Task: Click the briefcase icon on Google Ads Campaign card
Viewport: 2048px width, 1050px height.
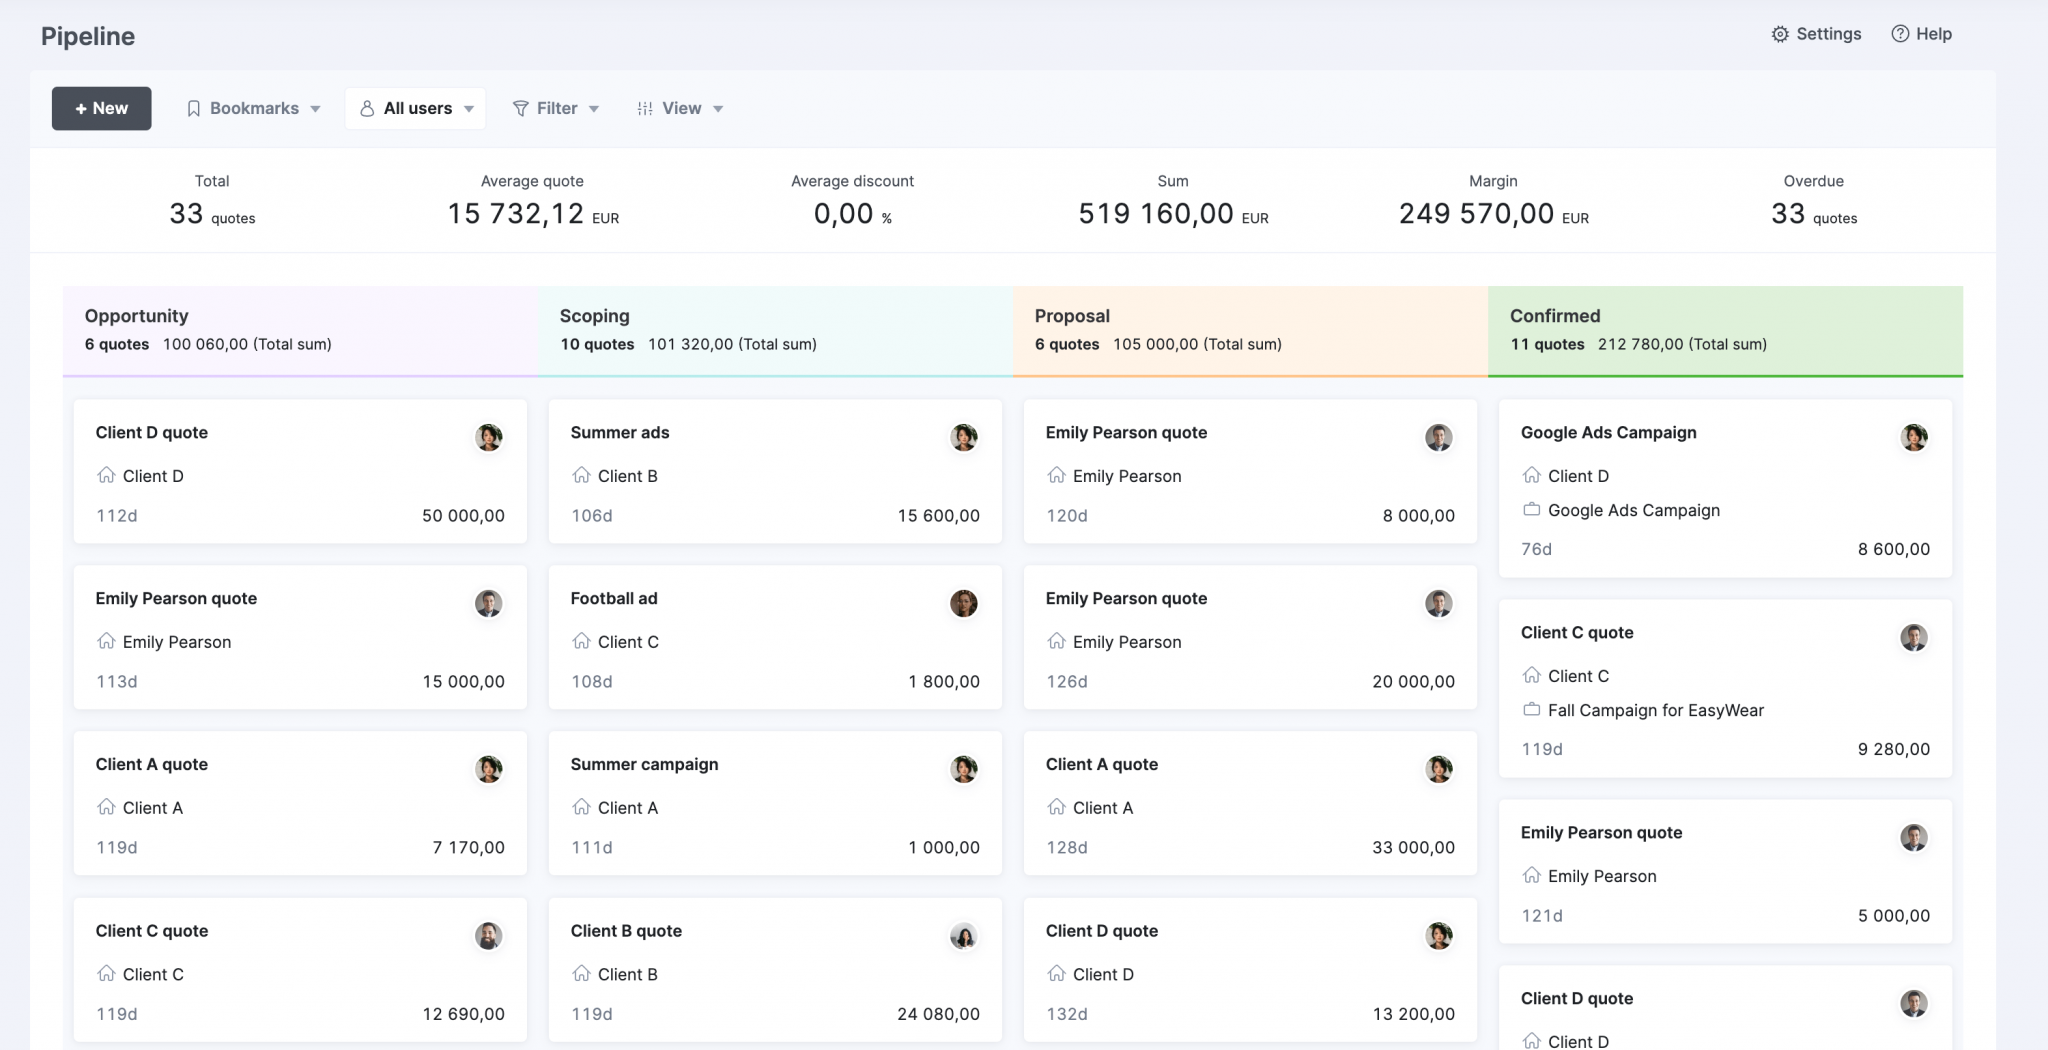Action: (1531, 510)
